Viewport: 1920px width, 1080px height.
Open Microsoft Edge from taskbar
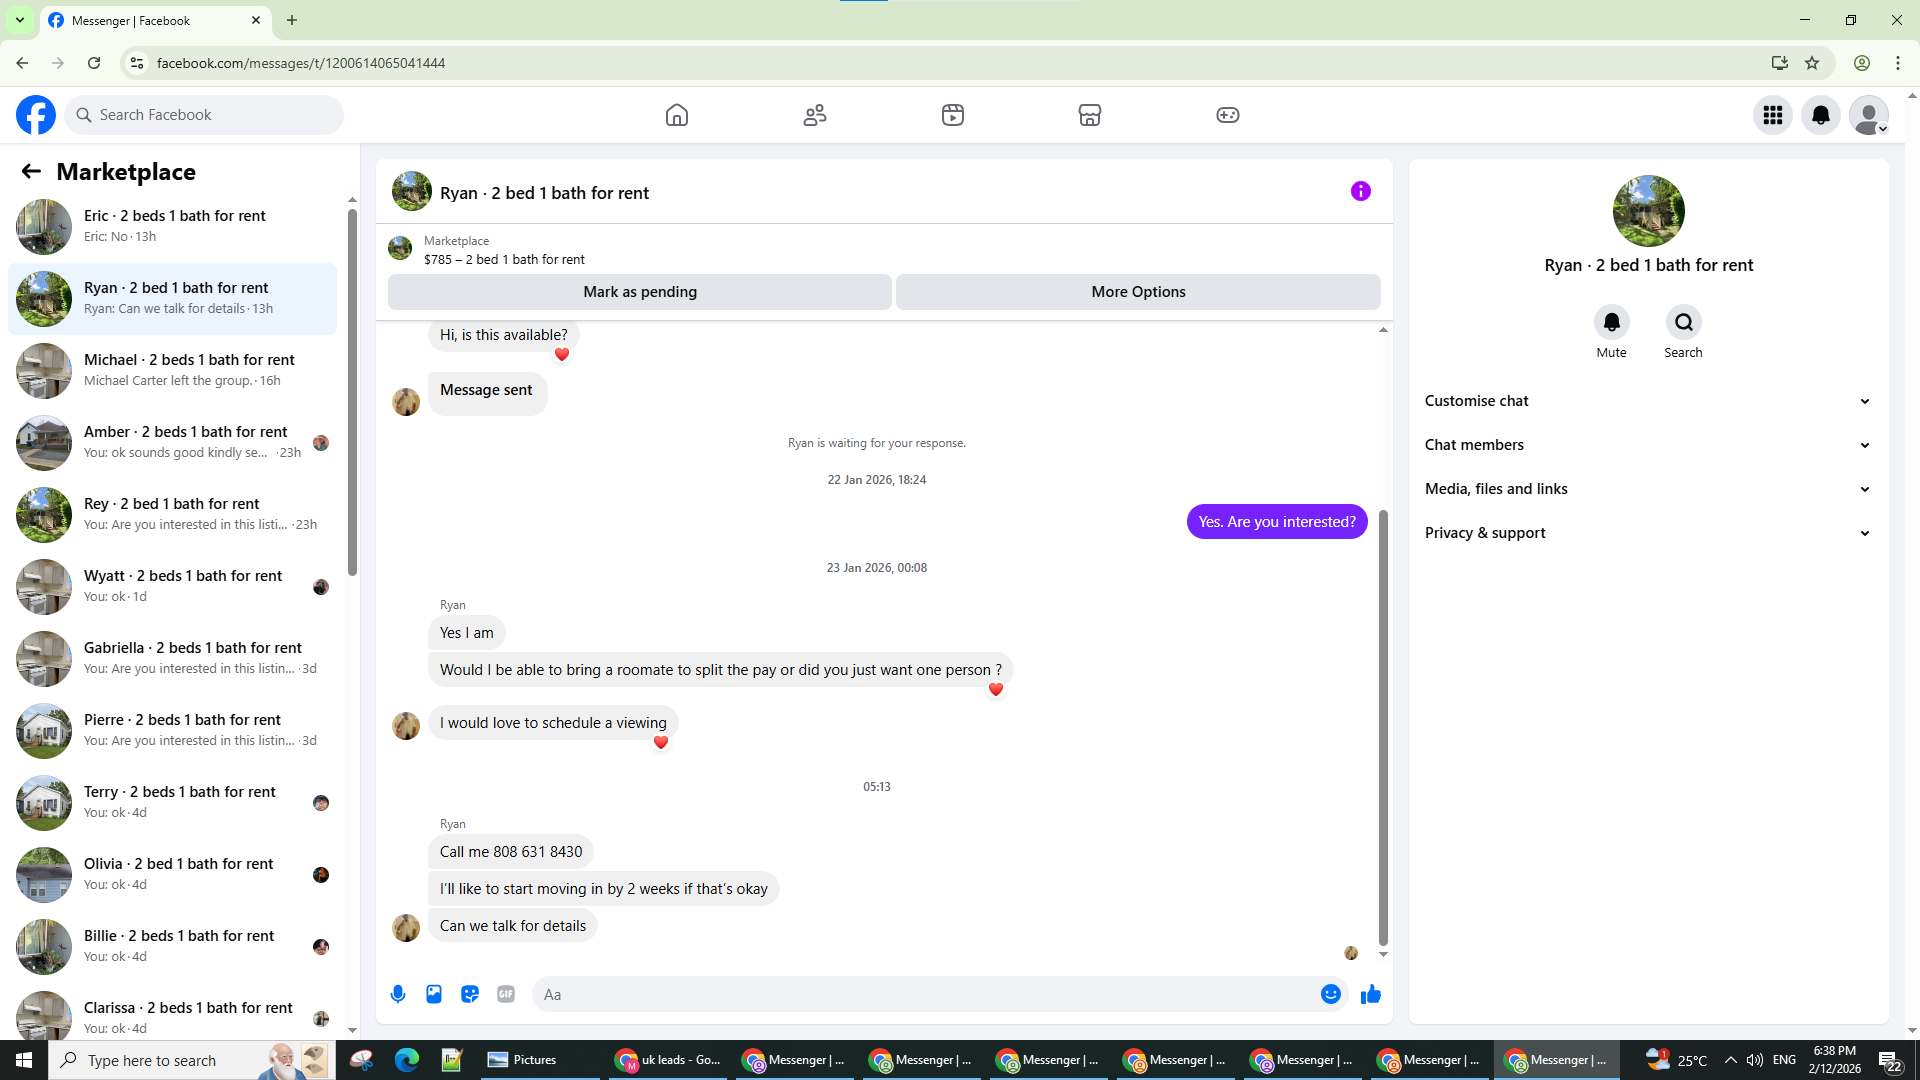[x=407, y=1060]
